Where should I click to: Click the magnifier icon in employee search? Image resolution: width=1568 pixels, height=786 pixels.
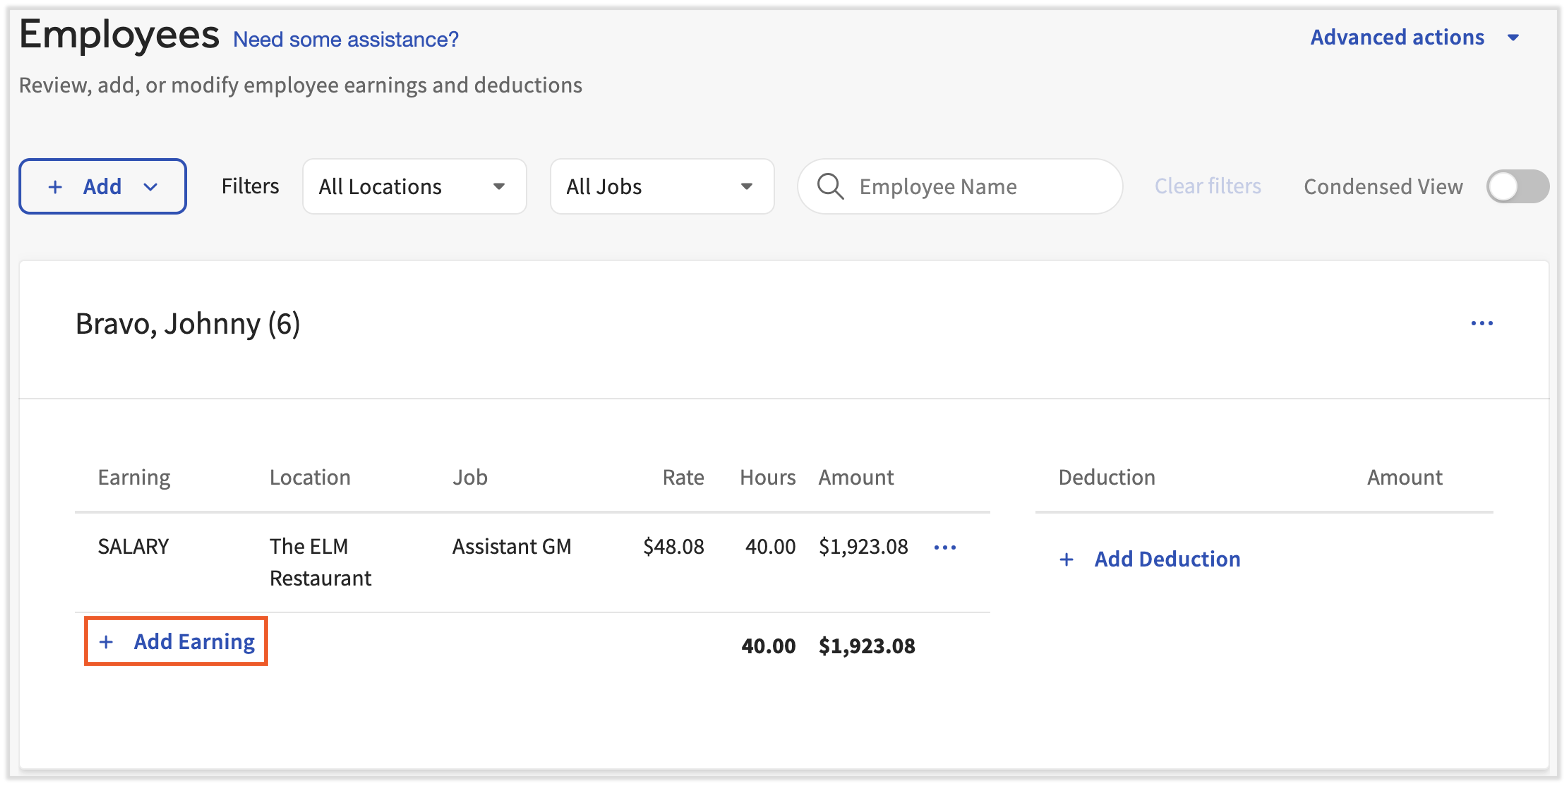pos(830,187)
